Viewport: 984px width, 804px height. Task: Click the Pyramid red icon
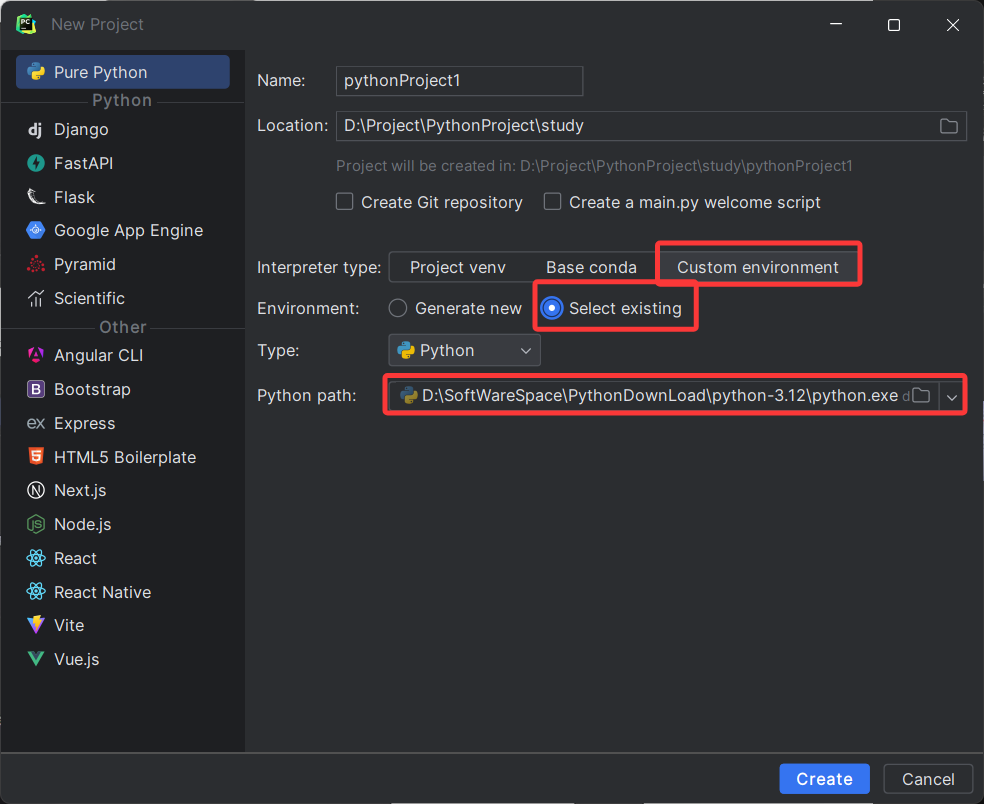pos(36,264)
